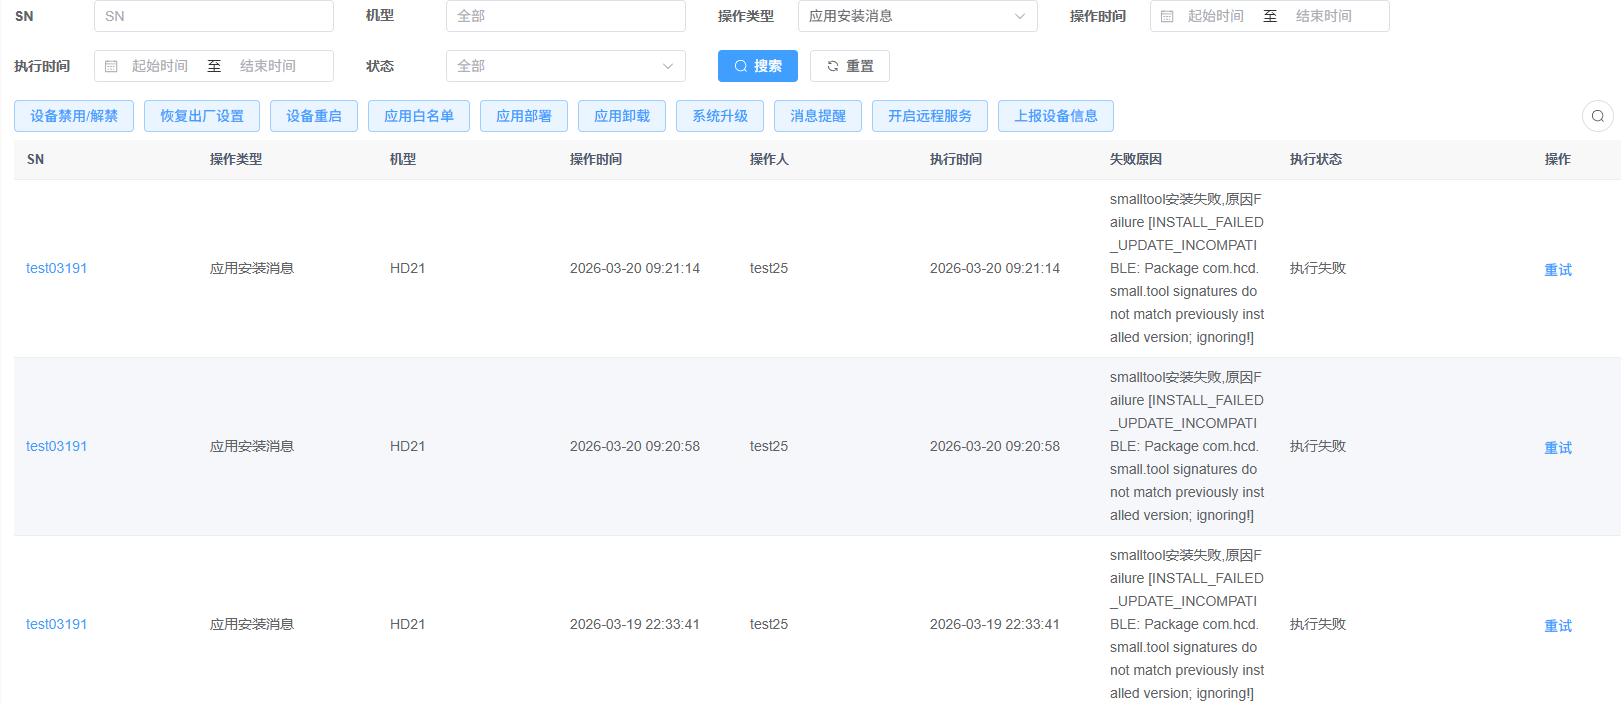Viewport: 1621px width, 705px height.
Task: Select 系统升级 action
Action: tap(720, 116)
